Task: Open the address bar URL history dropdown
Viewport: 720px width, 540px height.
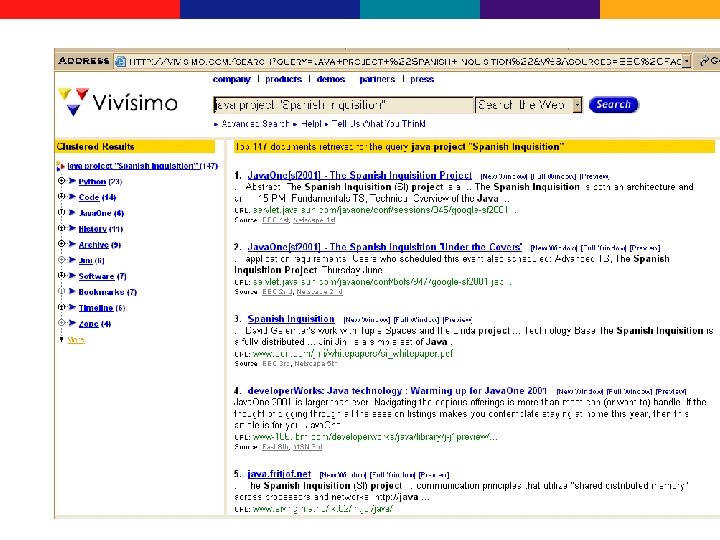Action: [686, 61]
